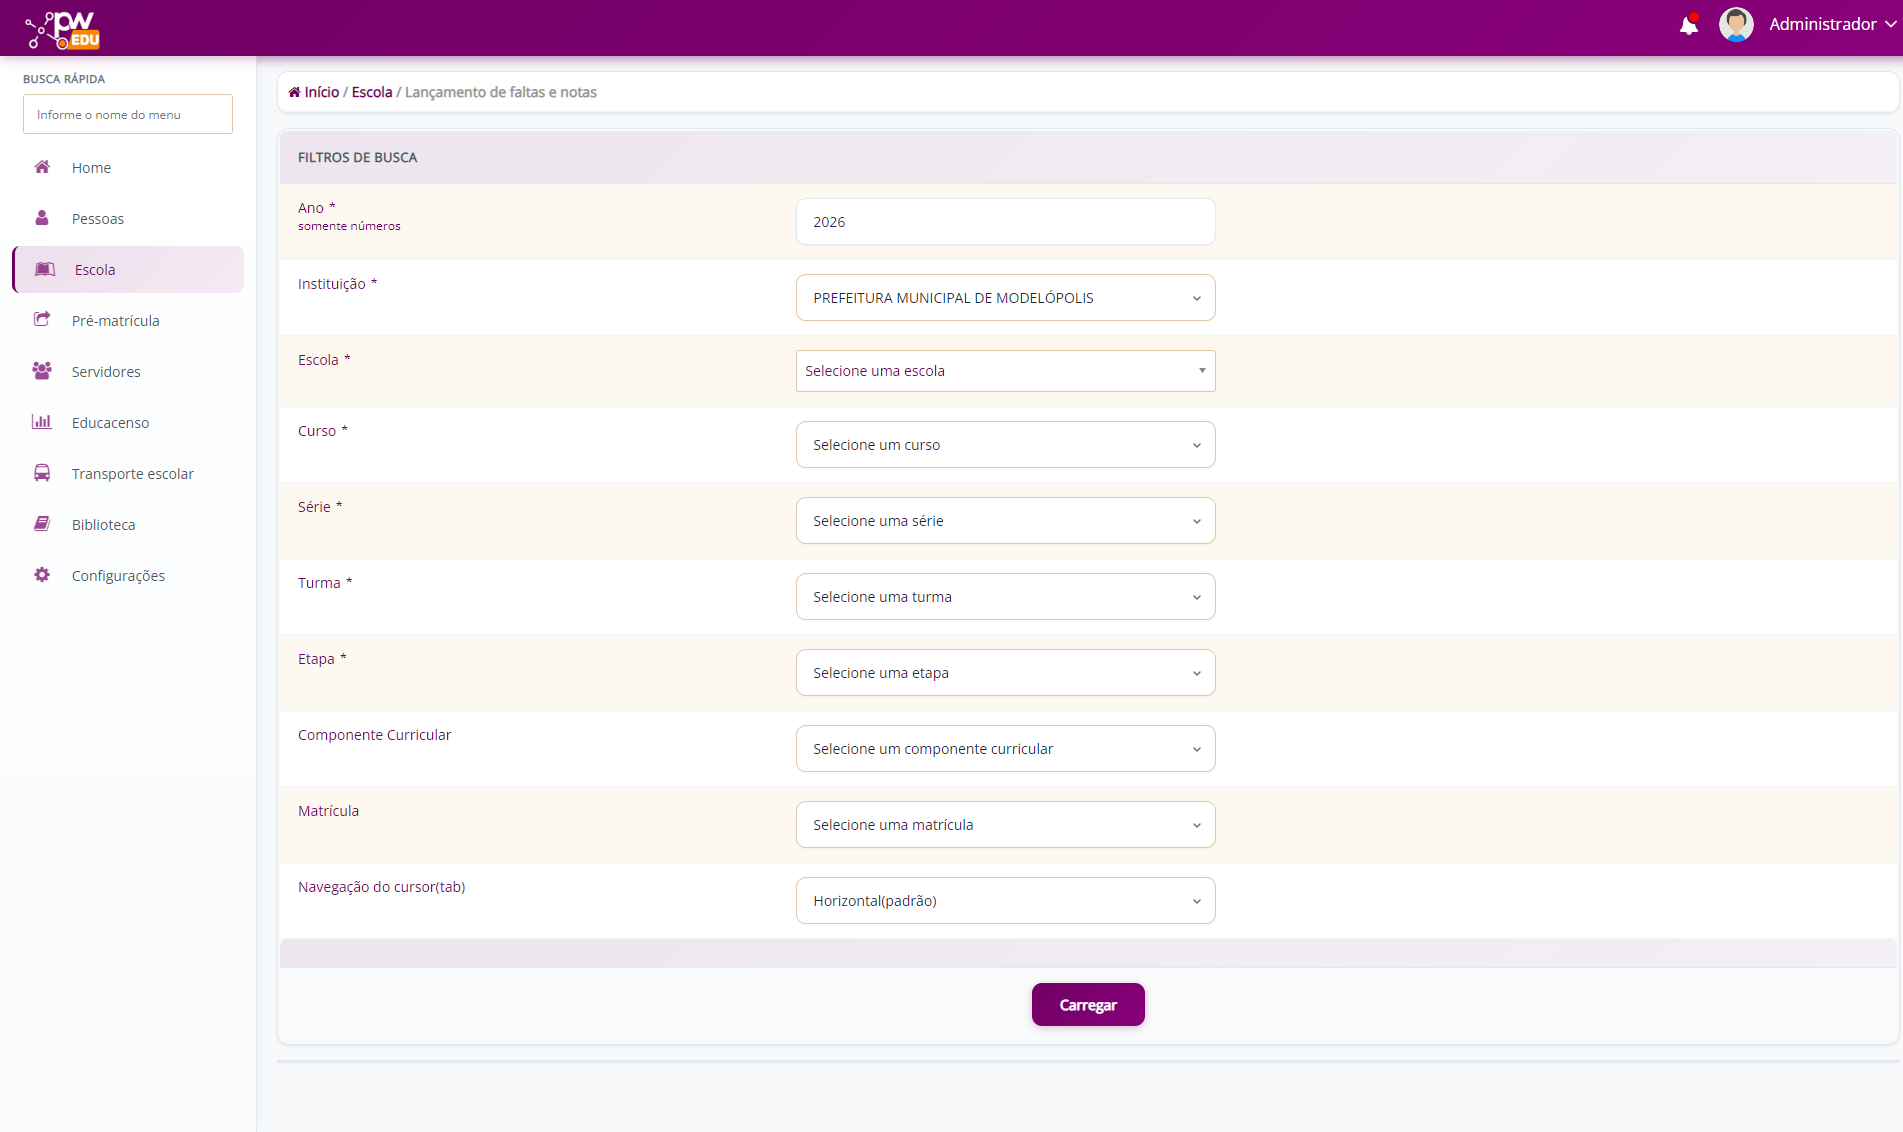Go to Início breadcrumb link
1903x1132 pixels.
[x=321, y=92]
